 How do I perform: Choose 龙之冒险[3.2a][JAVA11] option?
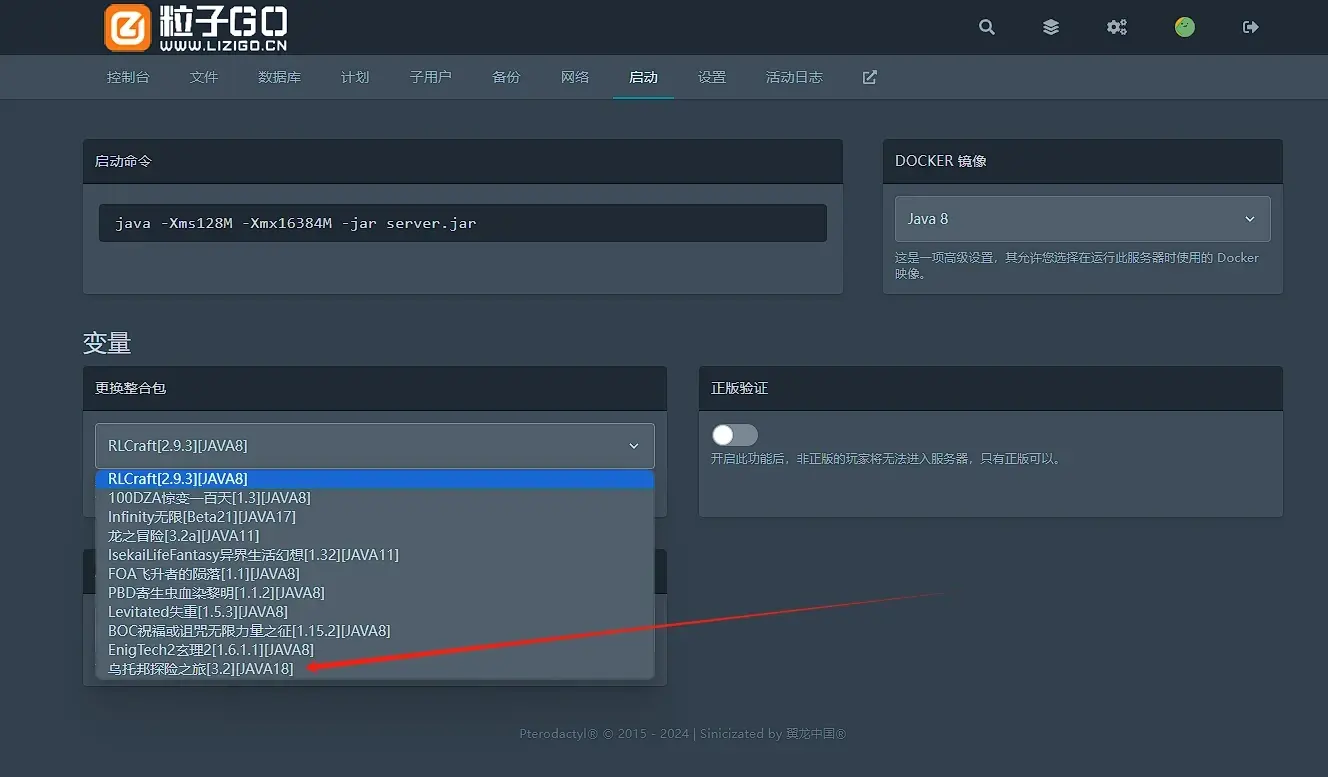click(x=375, y=536)
